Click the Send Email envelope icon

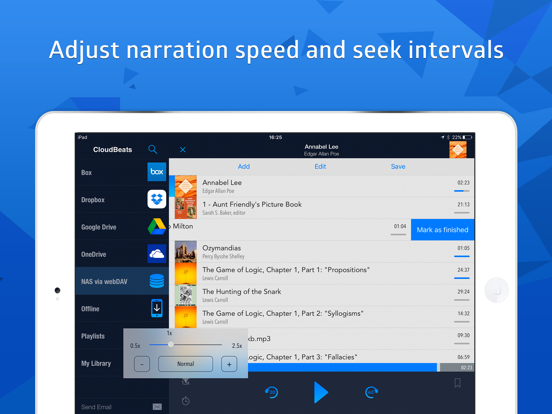coord(157,407)
